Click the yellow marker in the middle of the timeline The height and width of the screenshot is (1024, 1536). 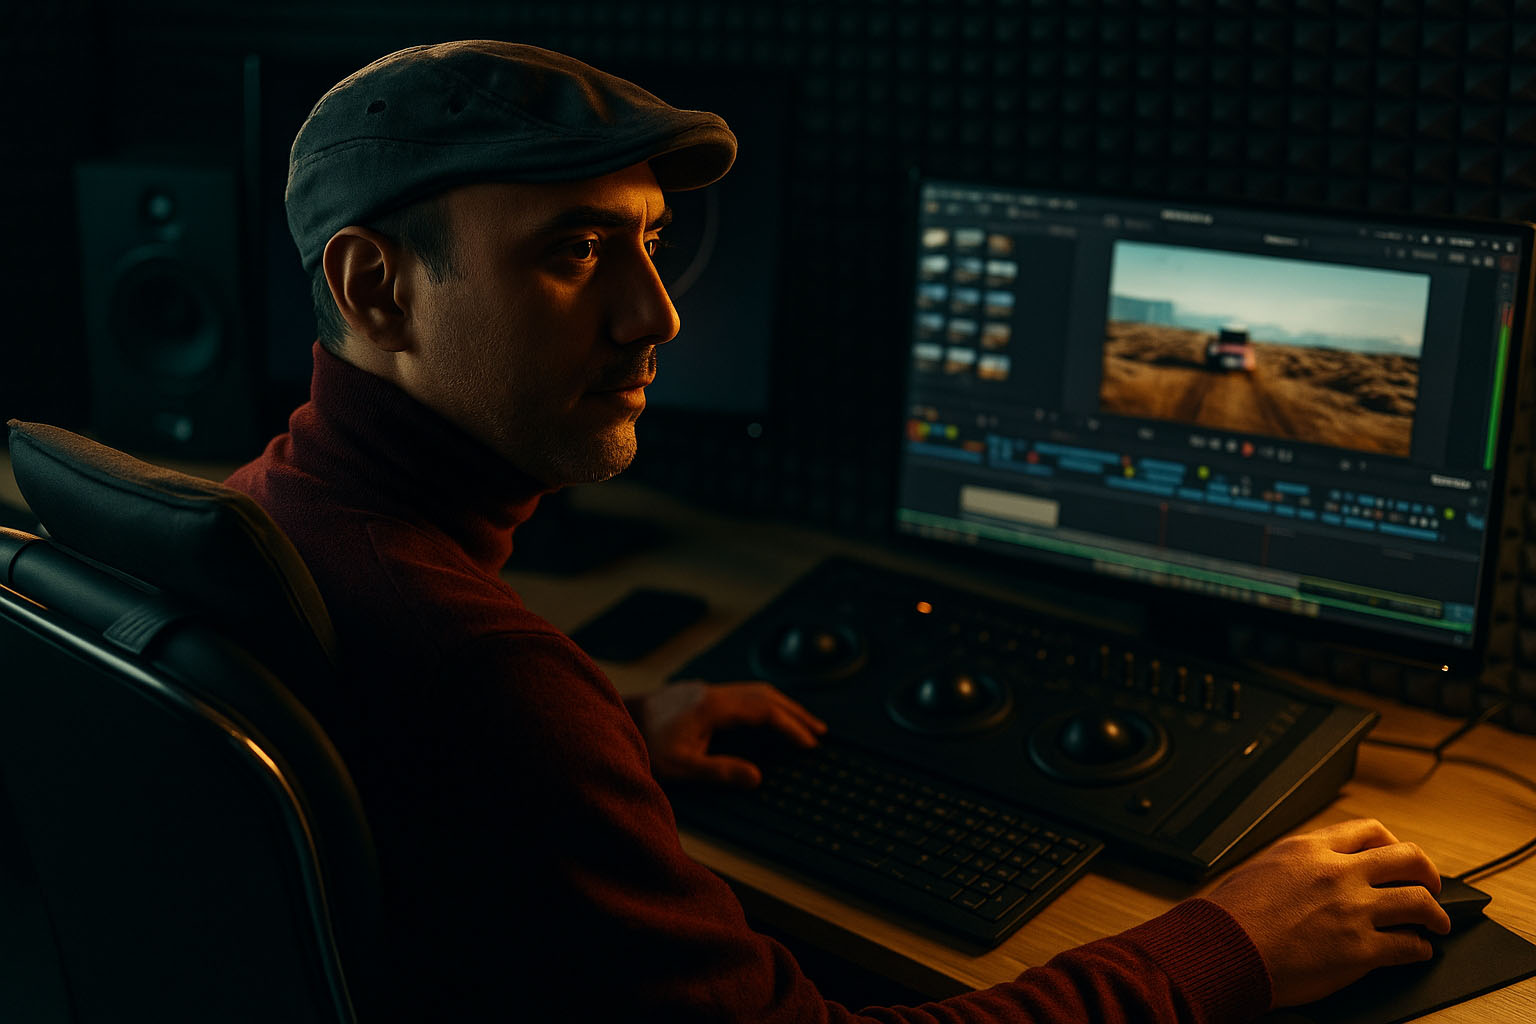pyautogui.click(x=1203, y=473)
